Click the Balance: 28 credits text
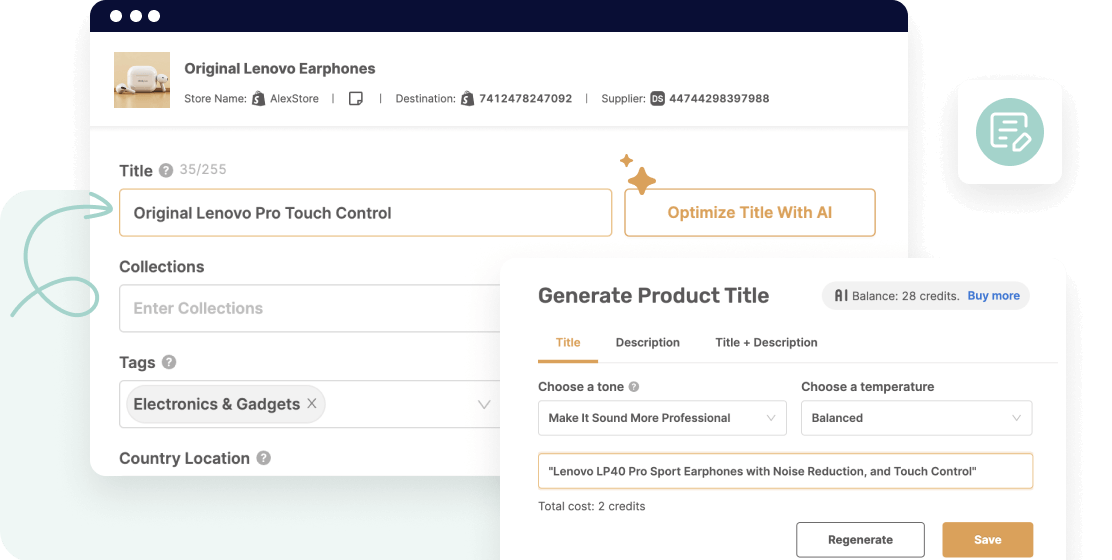1112x560 pixels. point(906,296)
